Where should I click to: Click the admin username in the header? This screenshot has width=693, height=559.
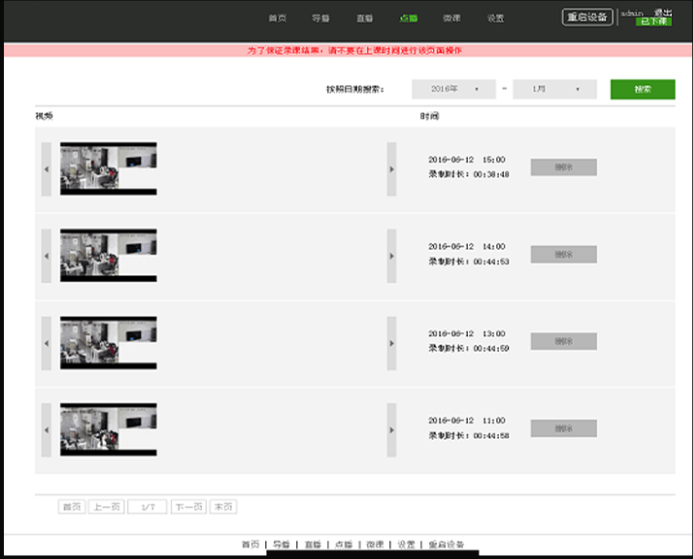(x=632, y=13)
